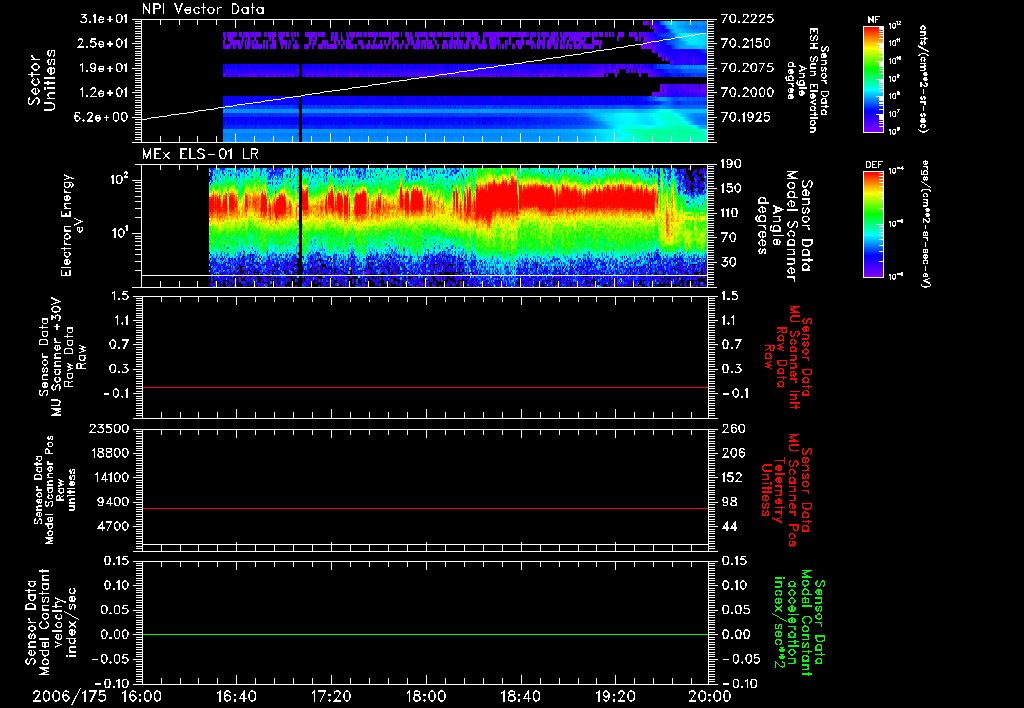Click the '2006/175' date label
The height and width of the screenshot is (708, 1024).
[69, 697]
